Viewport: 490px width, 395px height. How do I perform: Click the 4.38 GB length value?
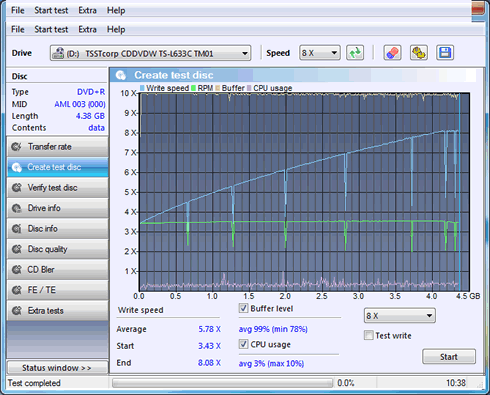(90, 116)
